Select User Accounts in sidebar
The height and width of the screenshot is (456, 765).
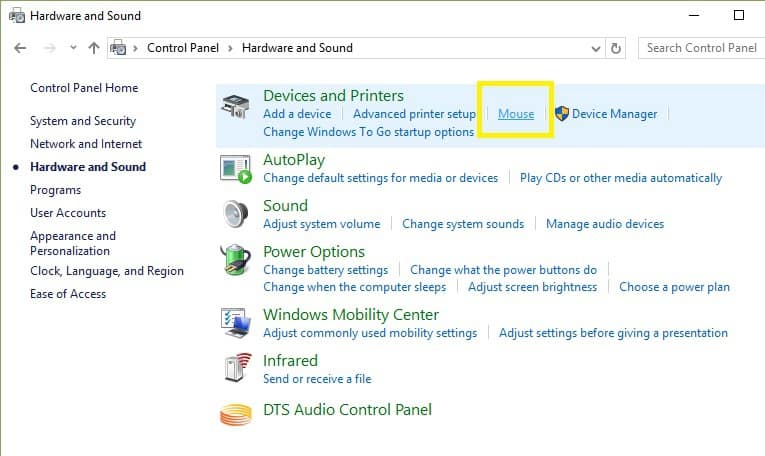(68, 213)
